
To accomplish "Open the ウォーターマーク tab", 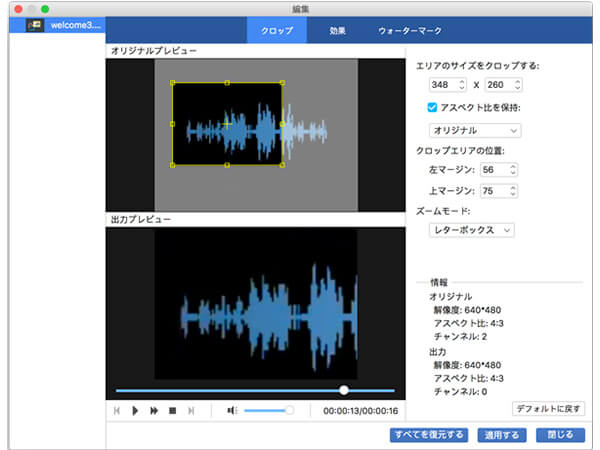I will [x=410, y=30].
